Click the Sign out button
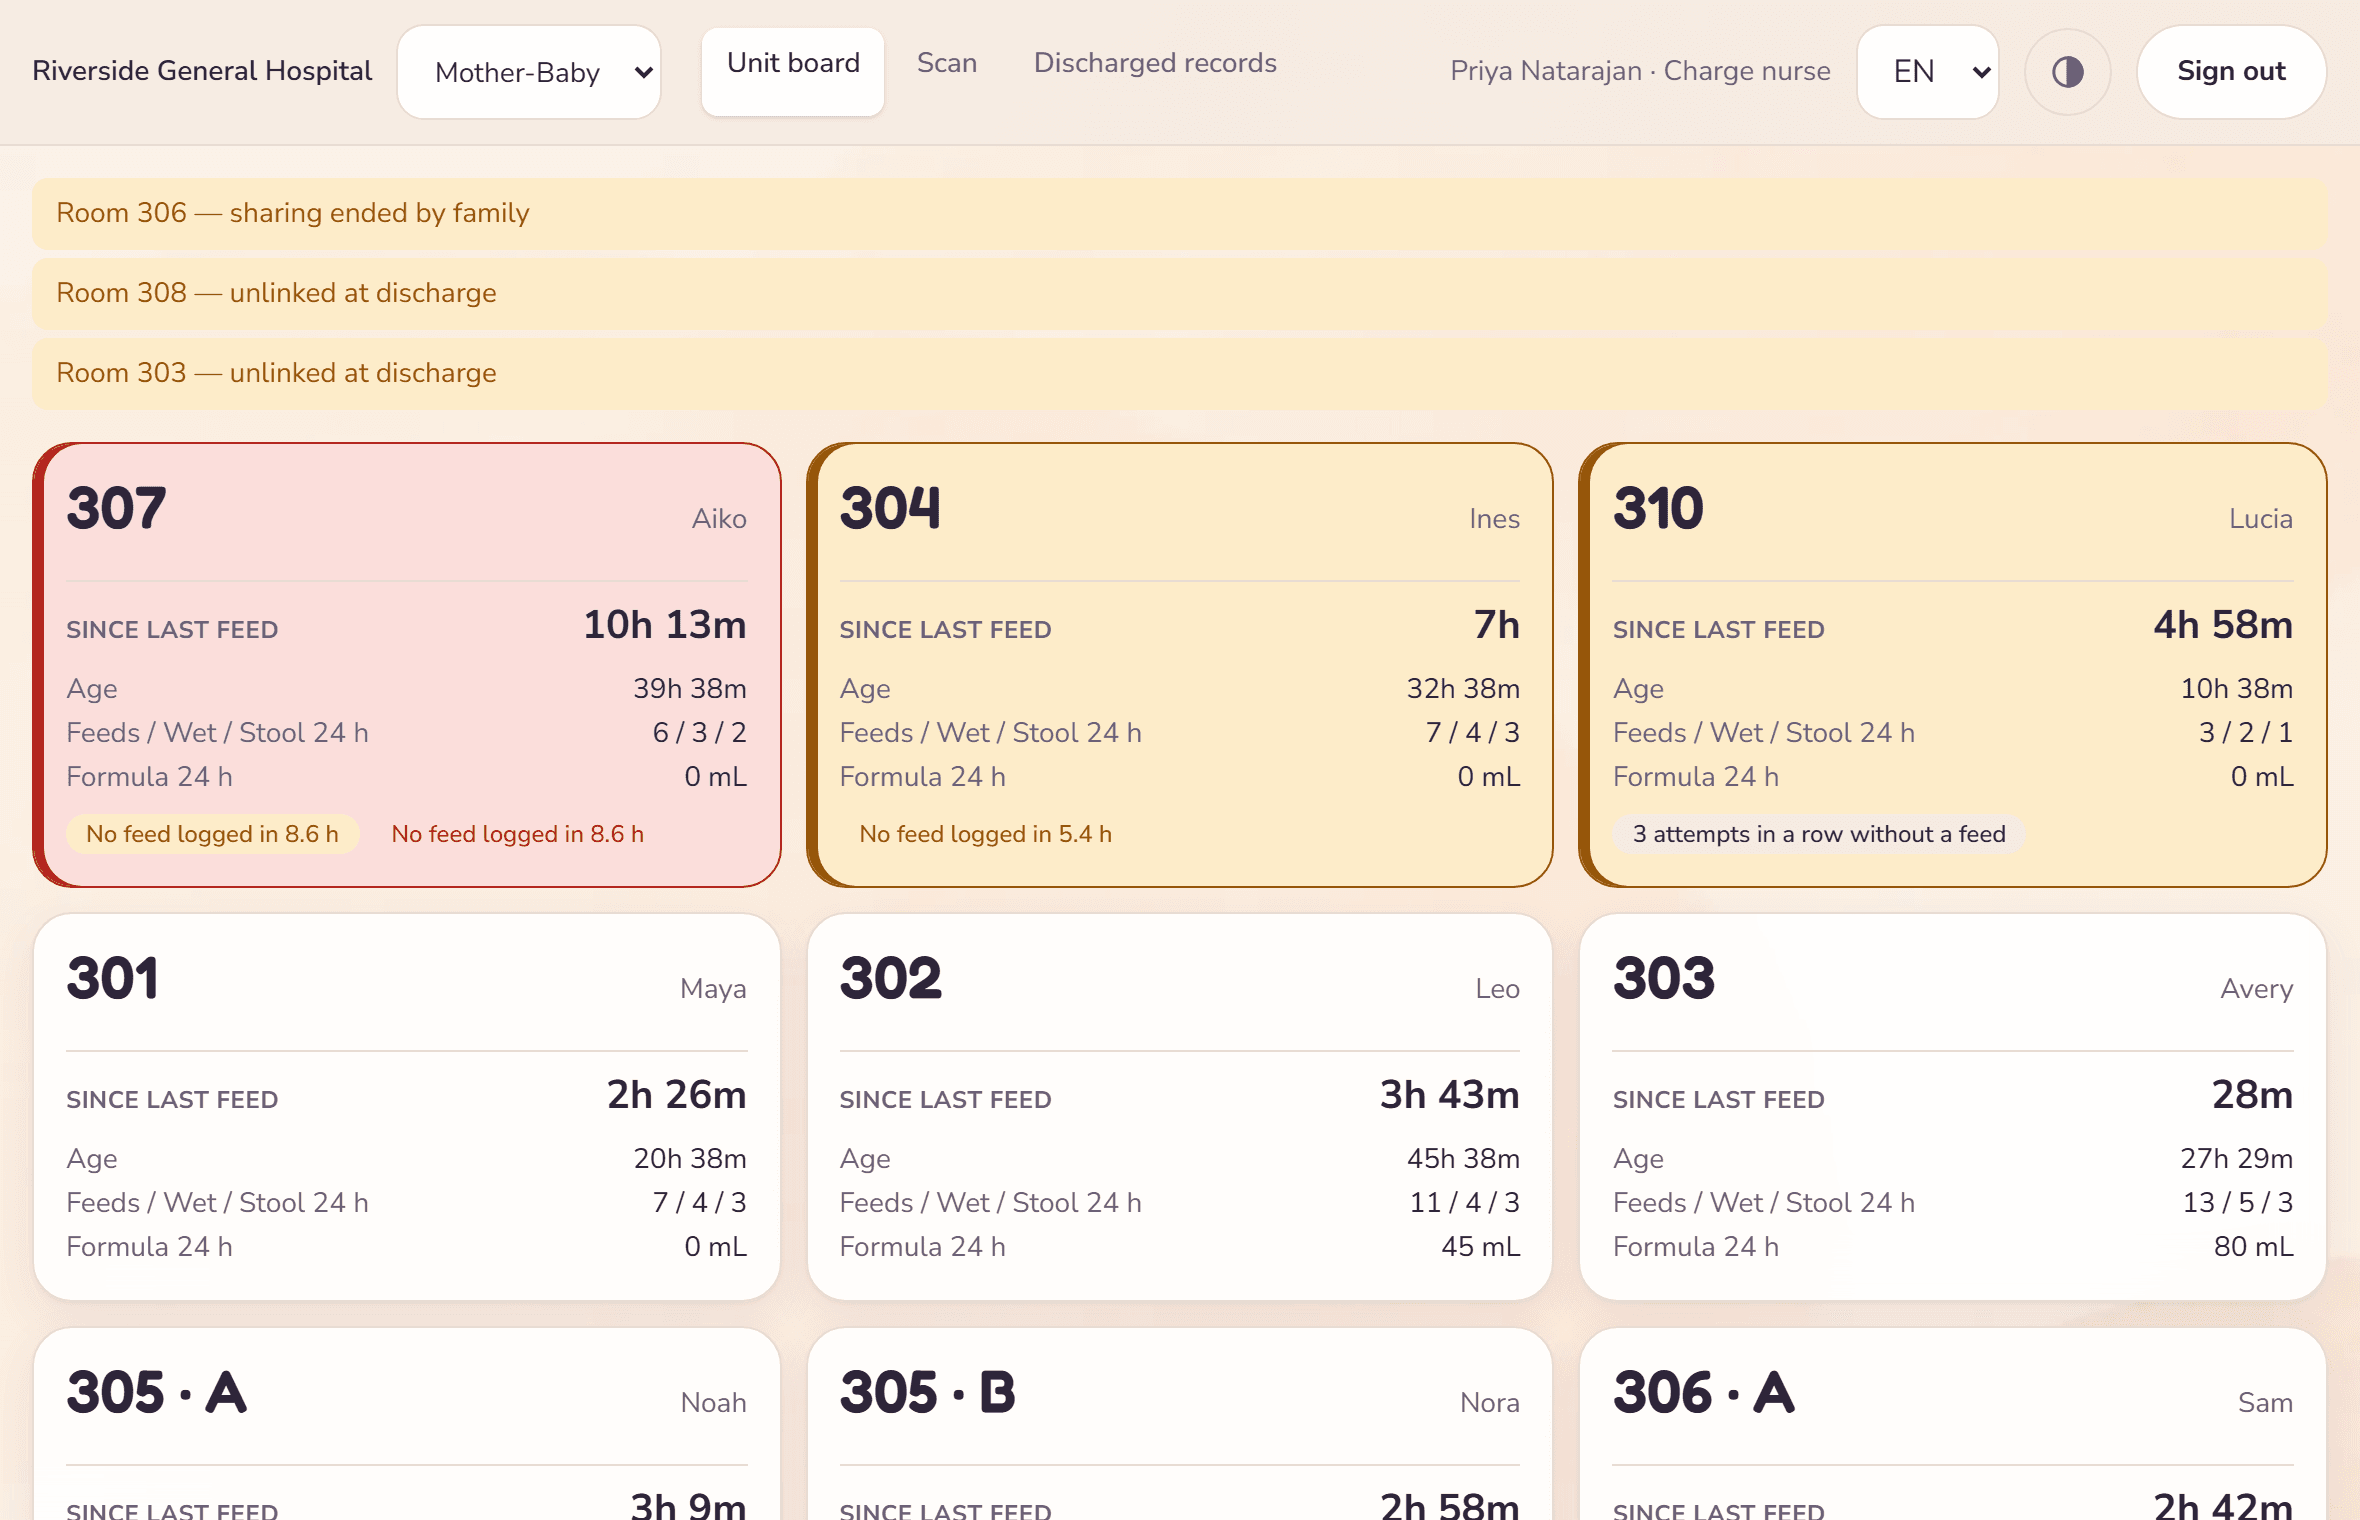This screenshot has width=2360, height=1520. (2231, 72)
